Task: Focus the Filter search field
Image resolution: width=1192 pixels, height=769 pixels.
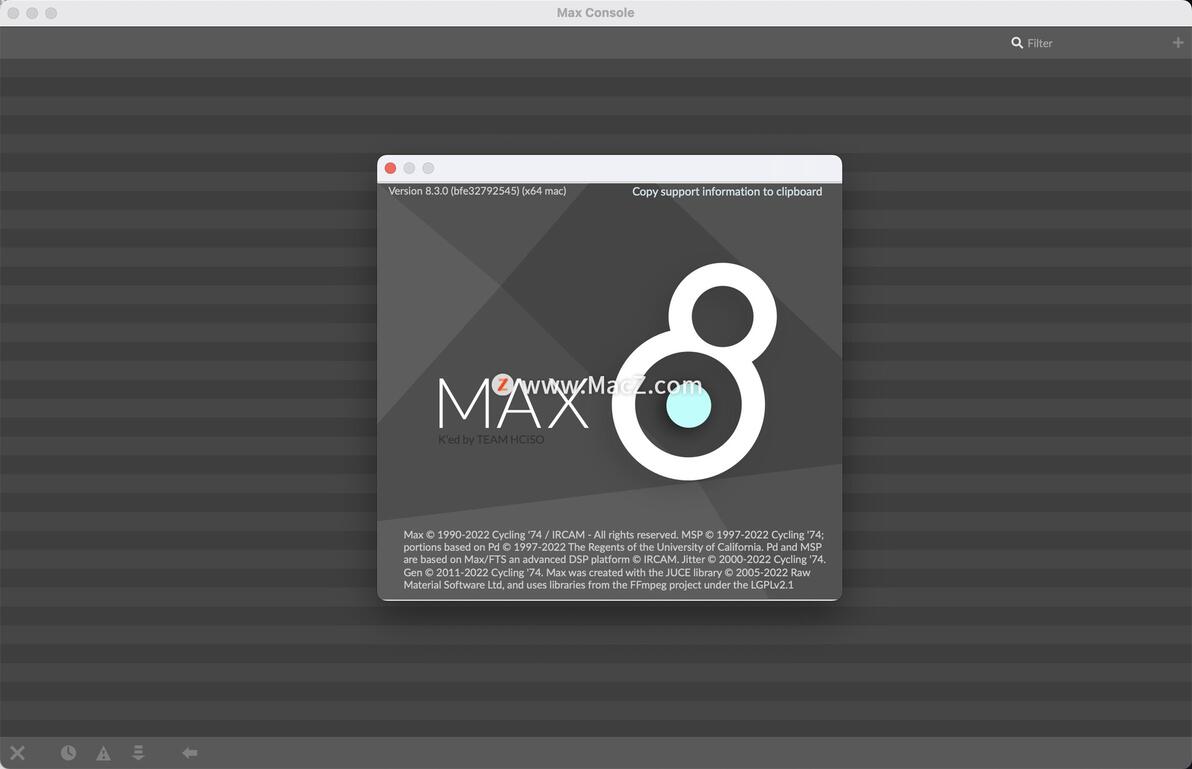Action: click(1087, 43)
